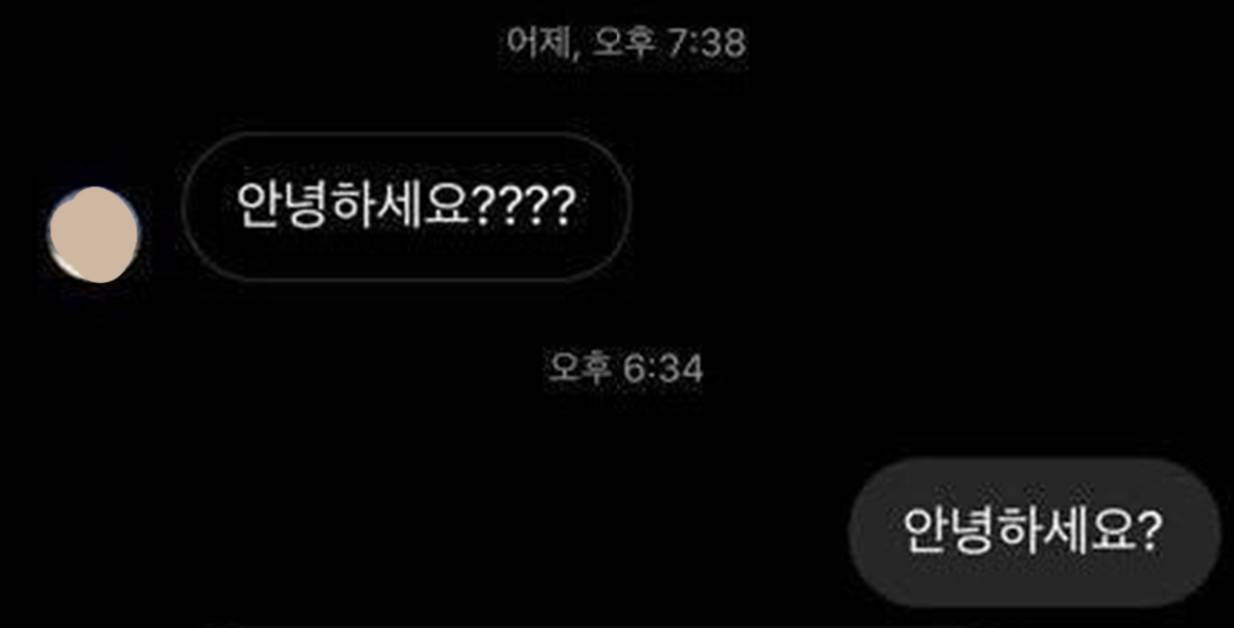Click the 오후 6:34 timestamp
The height and width of the screenshot is (628, 1234).
pos(626,369)
